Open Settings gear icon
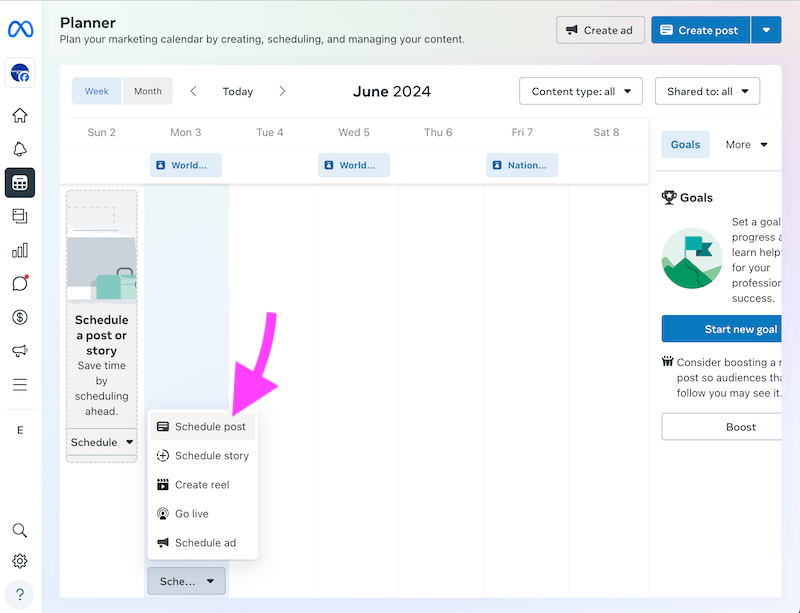This screenshot has width=800, height=613. pos(20,561)
